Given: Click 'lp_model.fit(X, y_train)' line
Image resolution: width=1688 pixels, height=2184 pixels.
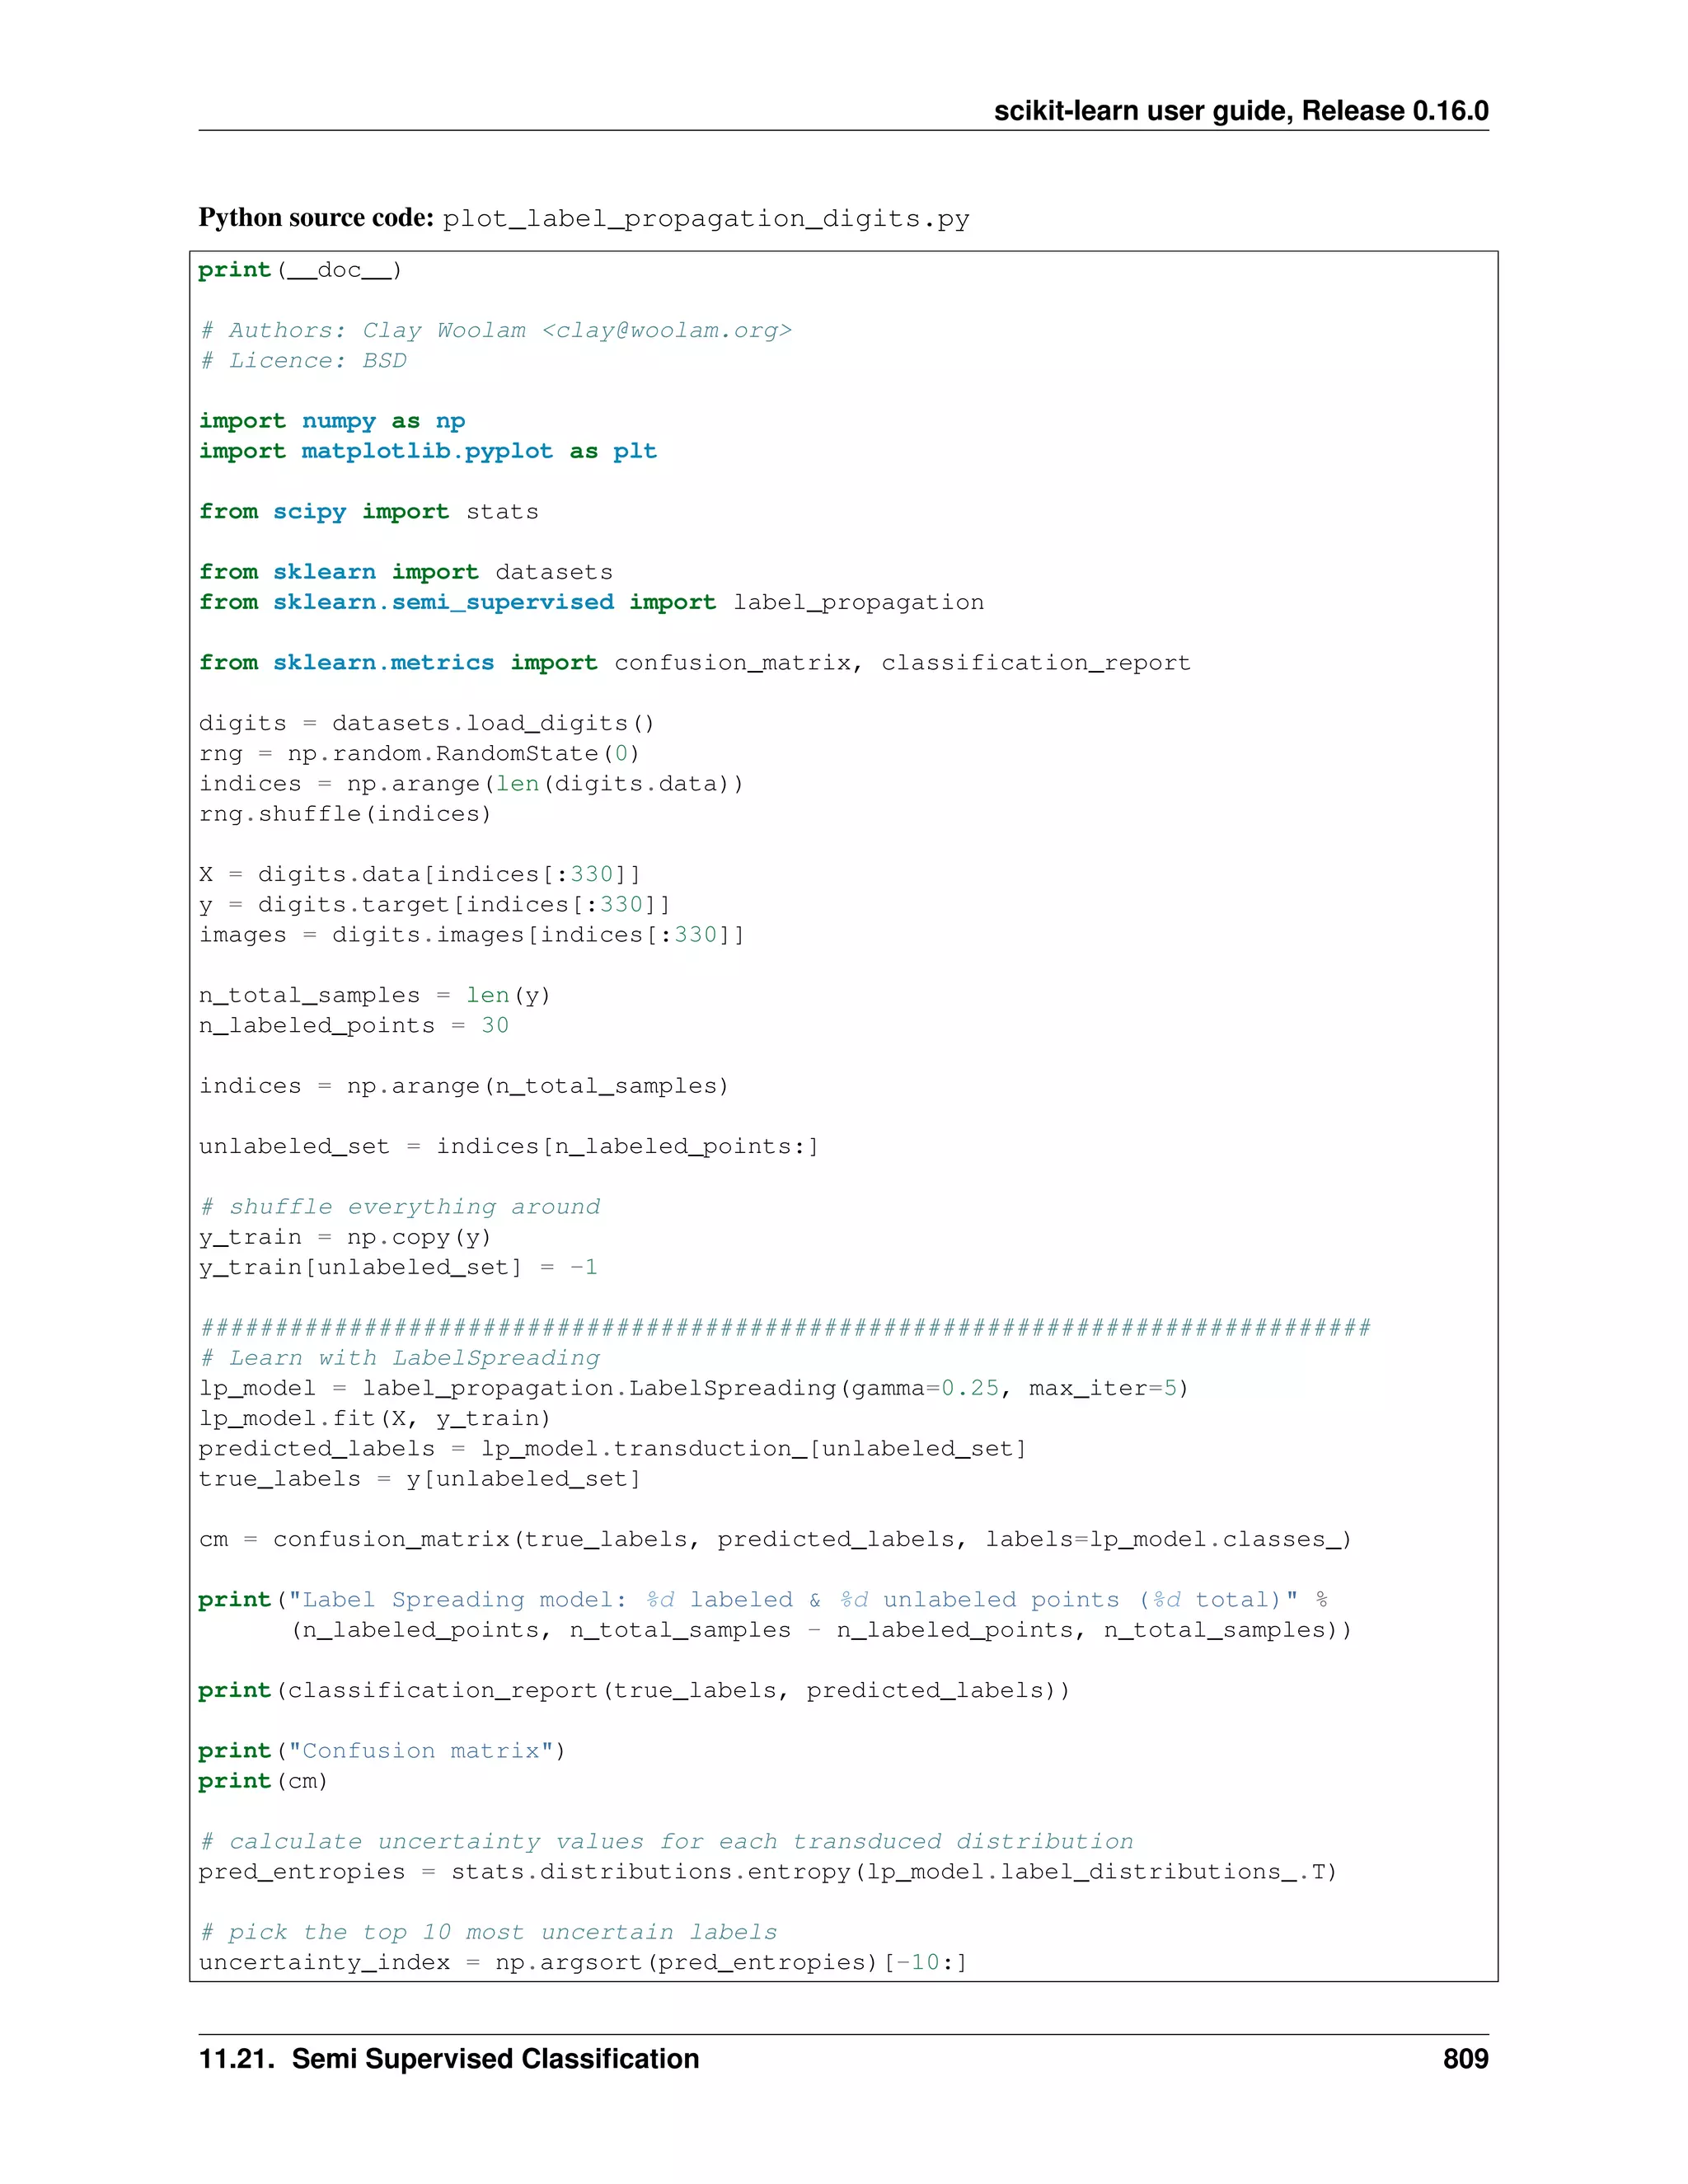Looking at the screenshot, I should point(375,1418).
